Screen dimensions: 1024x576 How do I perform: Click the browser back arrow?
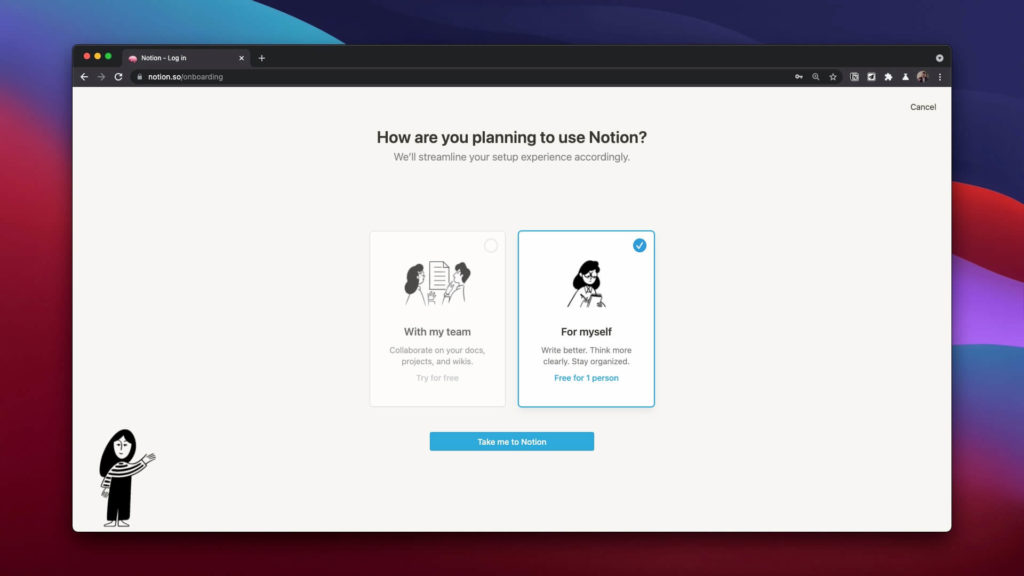84,76
